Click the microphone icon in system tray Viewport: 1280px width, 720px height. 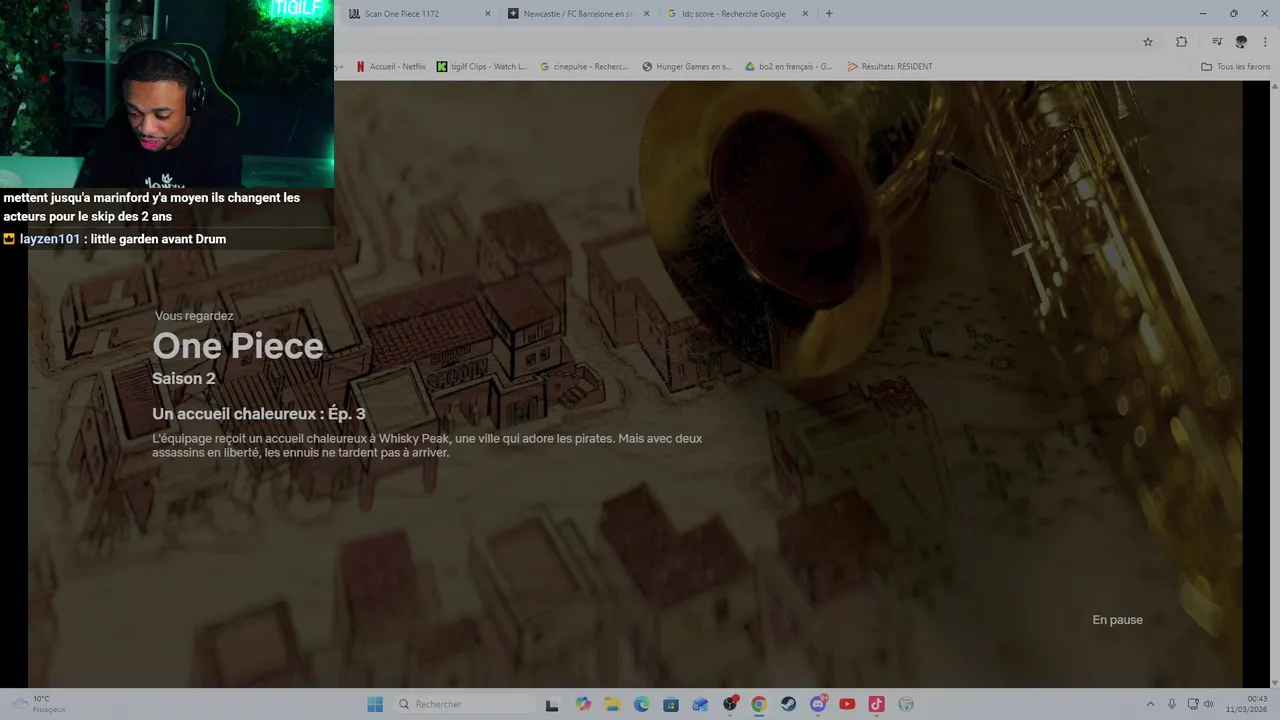pos(1172,704)
